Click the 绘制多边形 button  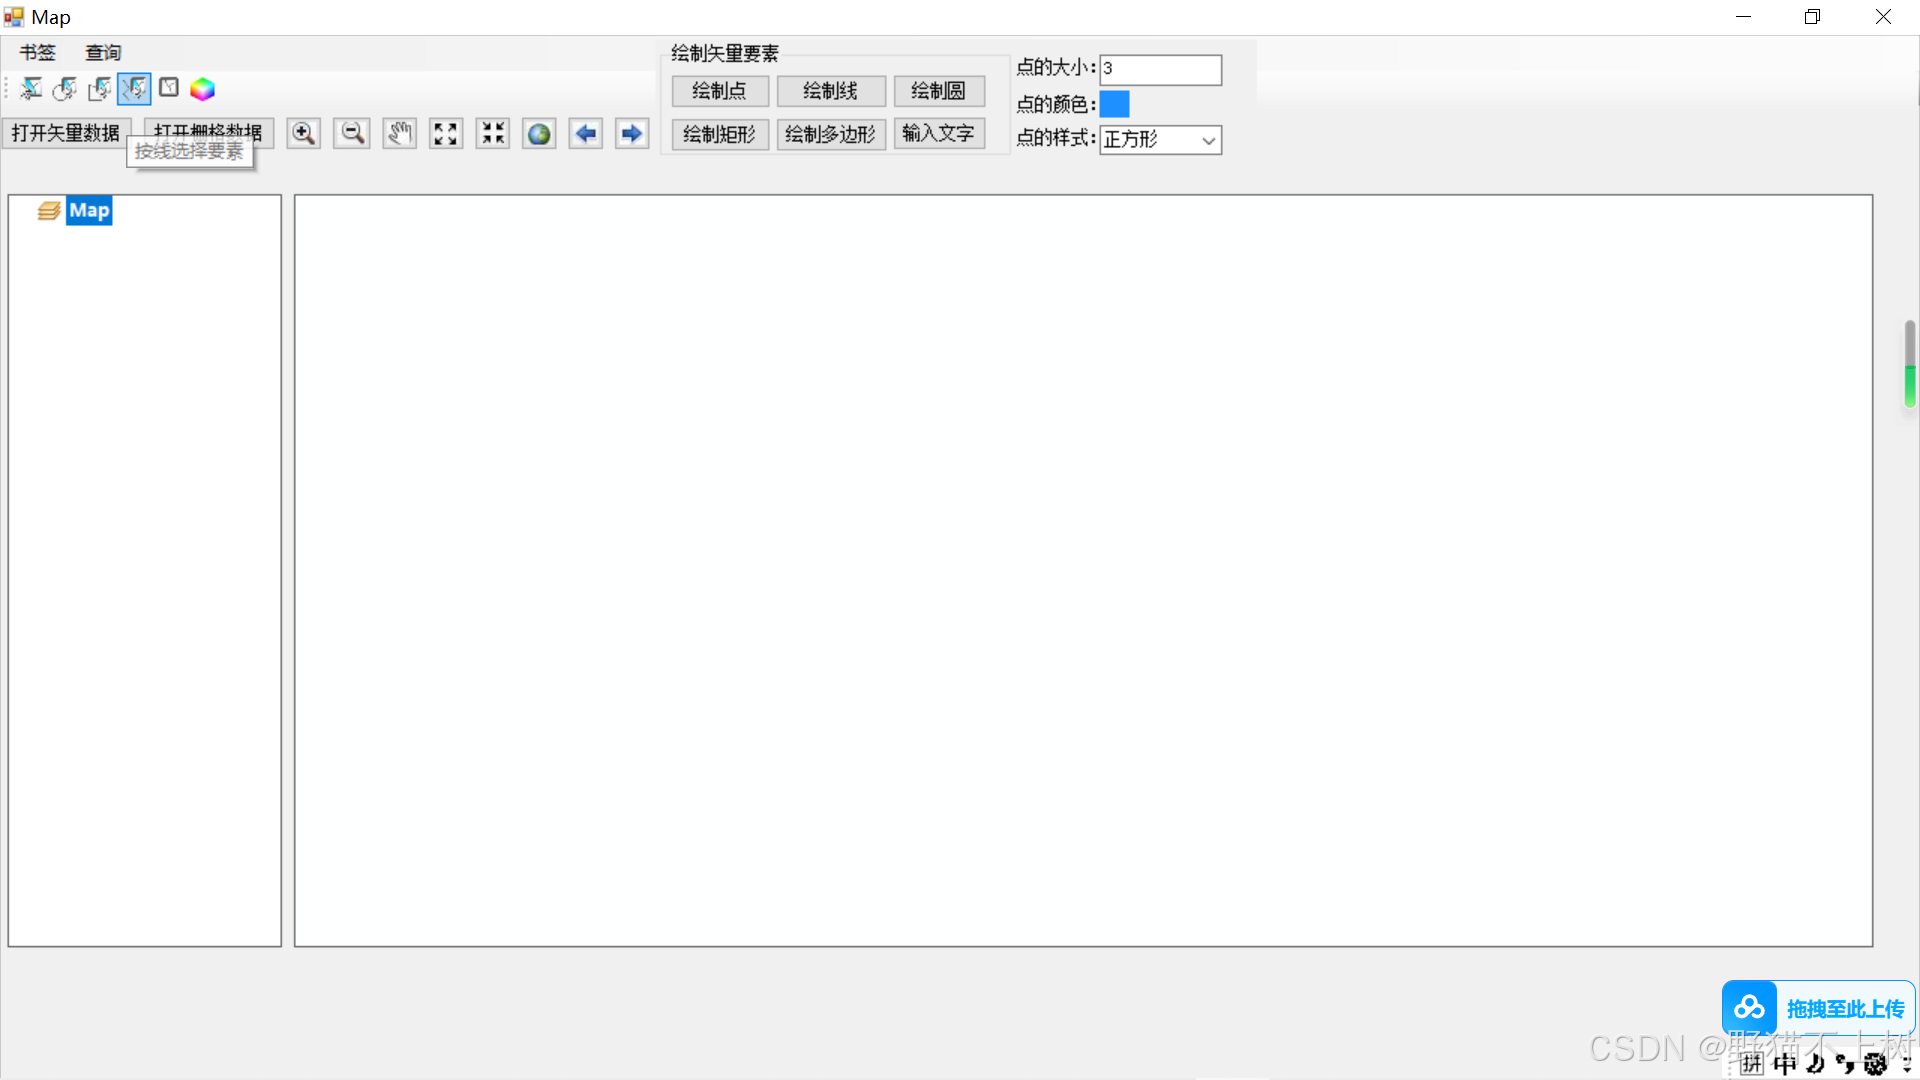[830, 134]
